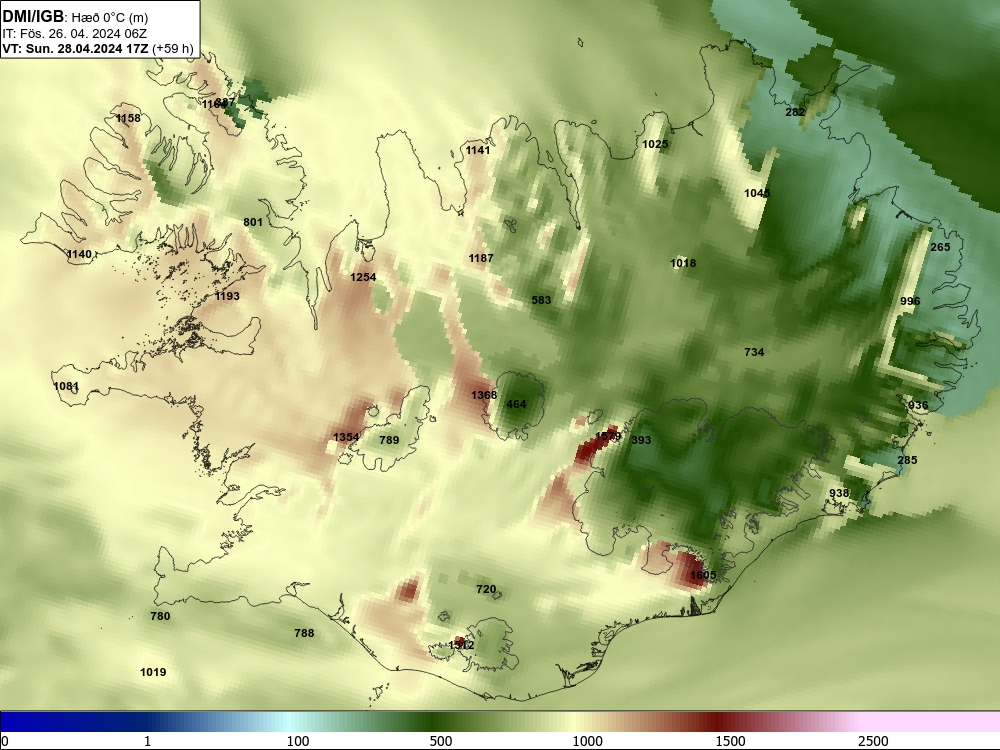Click the 583 value label
Viewport: 1000px width, 750px height.
click(541, 300)
